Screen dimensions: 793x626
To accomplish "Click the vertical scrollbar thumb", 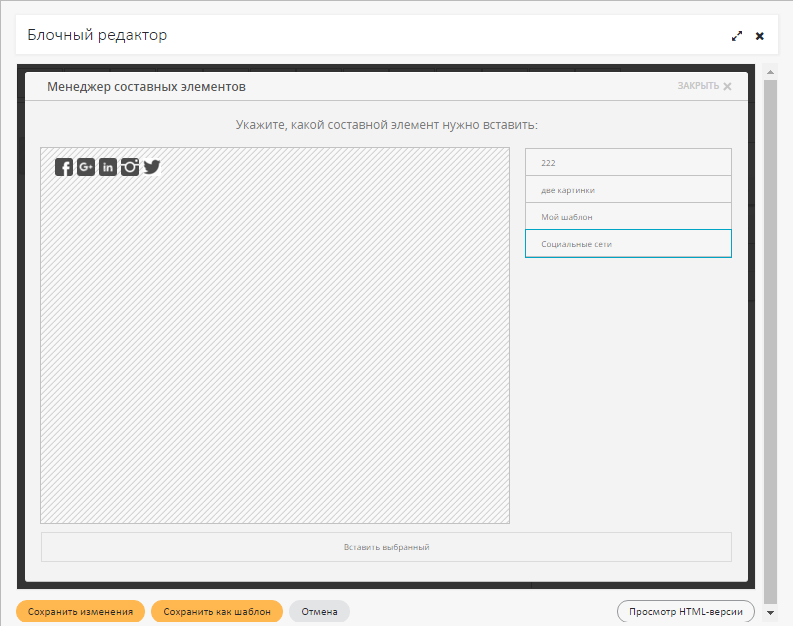I will click(x=770, y=340).
